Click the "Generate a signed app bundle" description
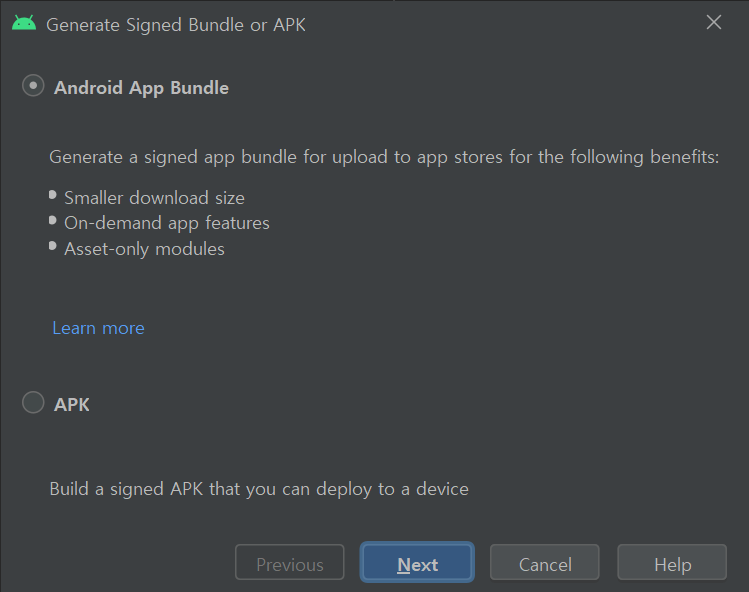The image size is (749, 592). tap(384, 158)
